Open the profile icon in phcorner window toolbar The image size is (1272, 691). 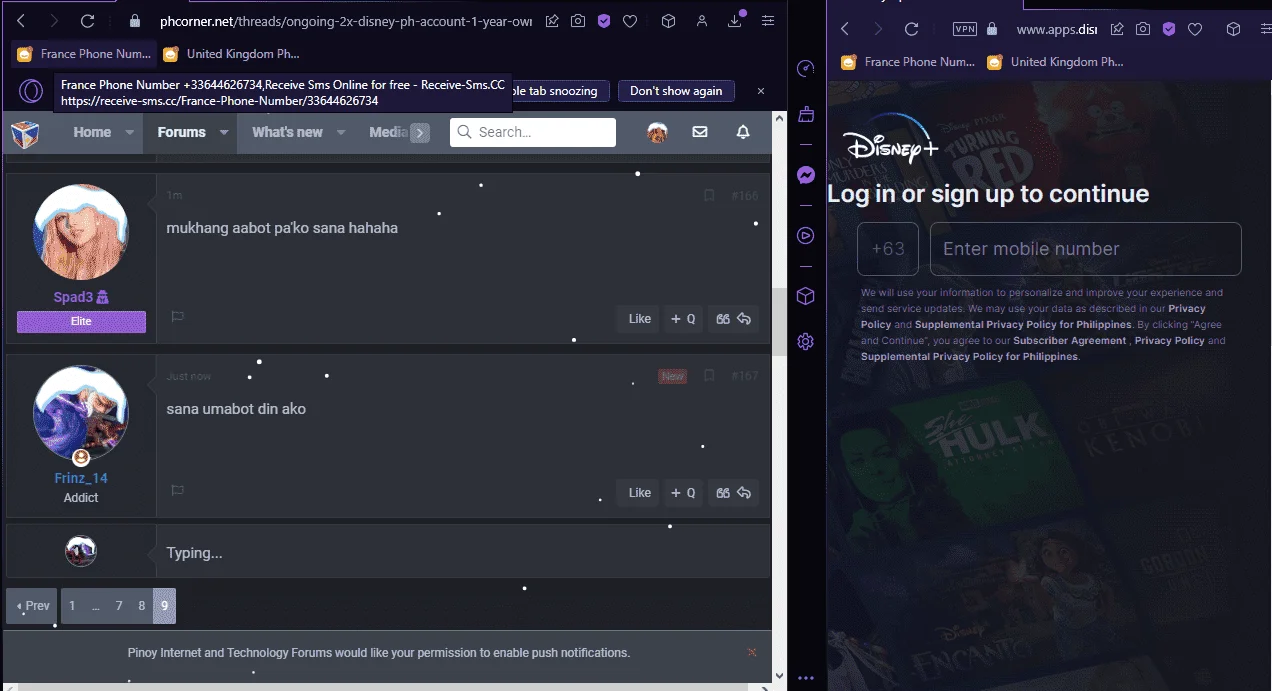(702, 21)
